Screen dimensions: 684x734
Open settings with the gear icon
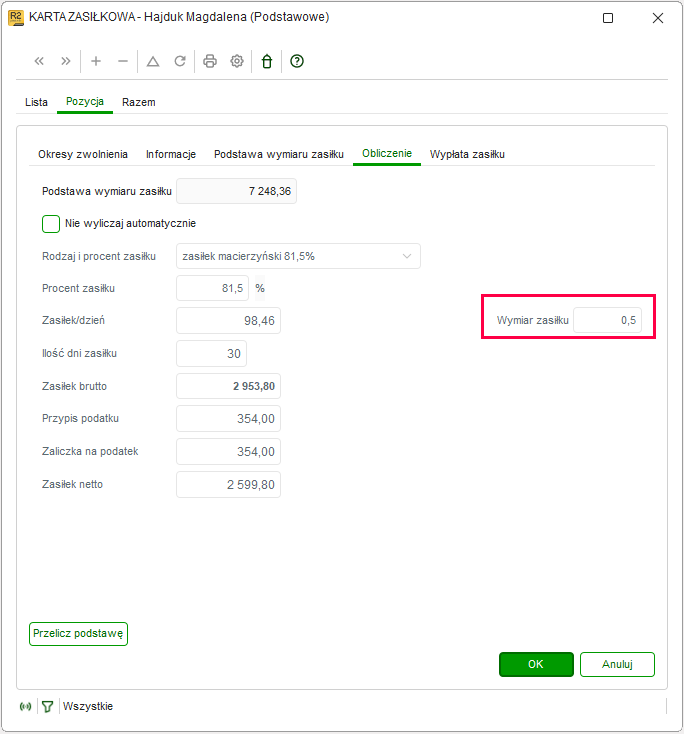237,61
